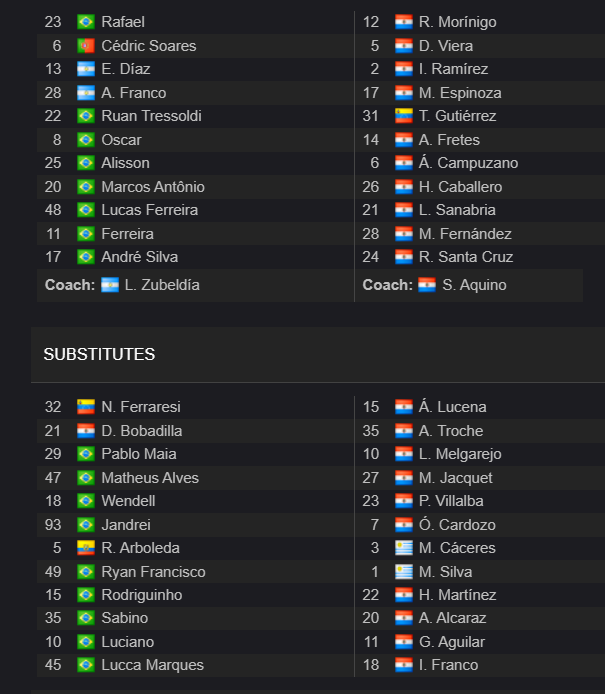Select Lucas Ferreira in starting lineup
Screen dimensions: 605x694
coord(150,210)
